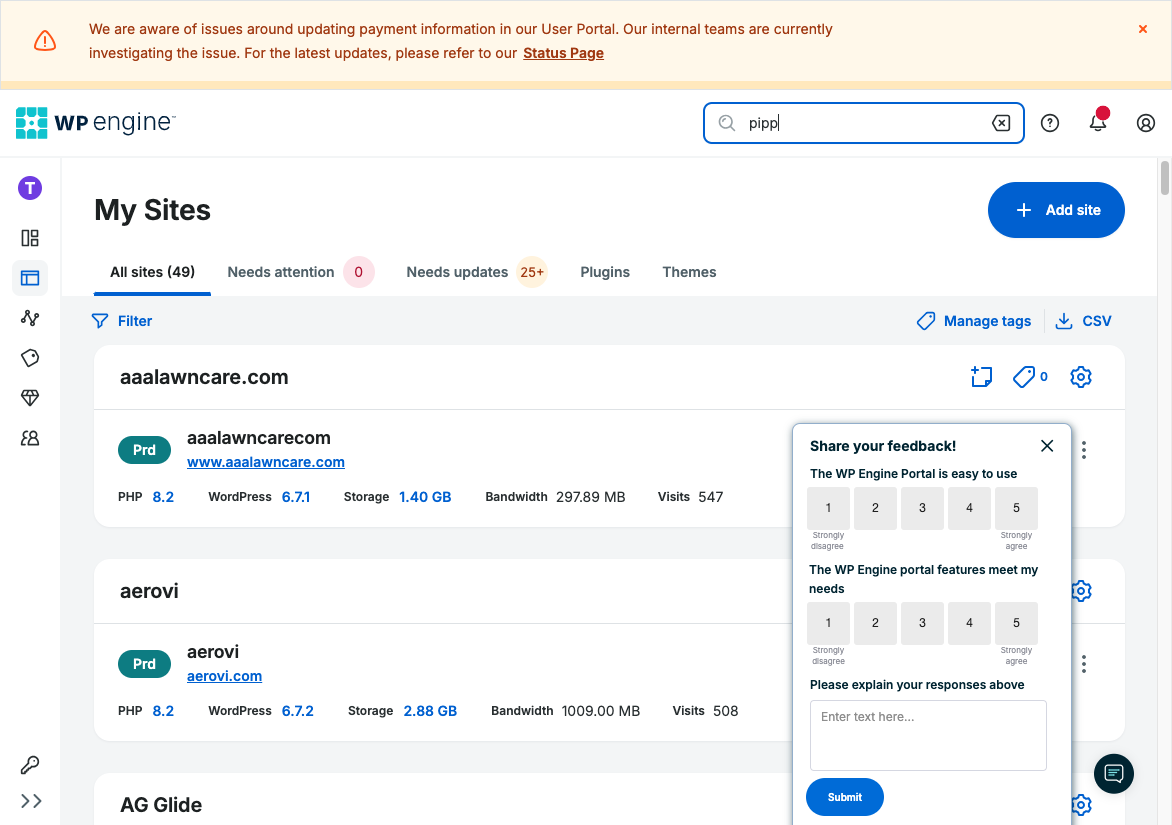This screenshot has width=1172, height=825.
Task: Click Manage tags
Action: pyautogui.click(x=973, y=321)
